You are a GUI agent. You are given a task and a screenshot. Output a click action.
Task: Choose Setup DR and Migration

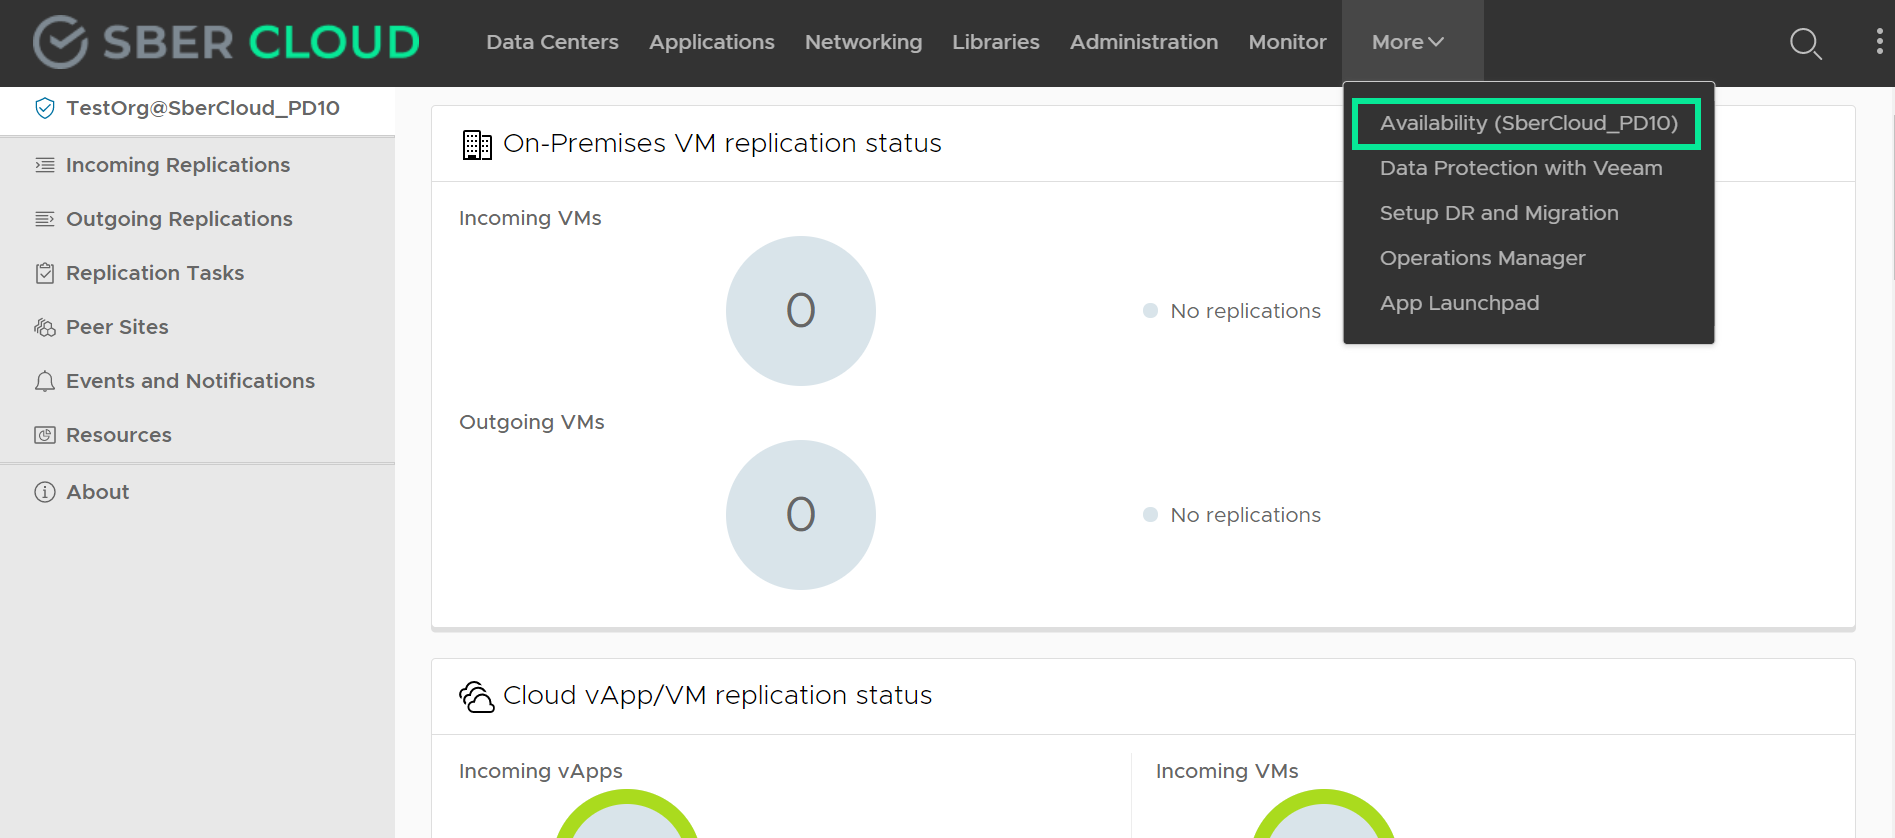tap(1499, 213)
